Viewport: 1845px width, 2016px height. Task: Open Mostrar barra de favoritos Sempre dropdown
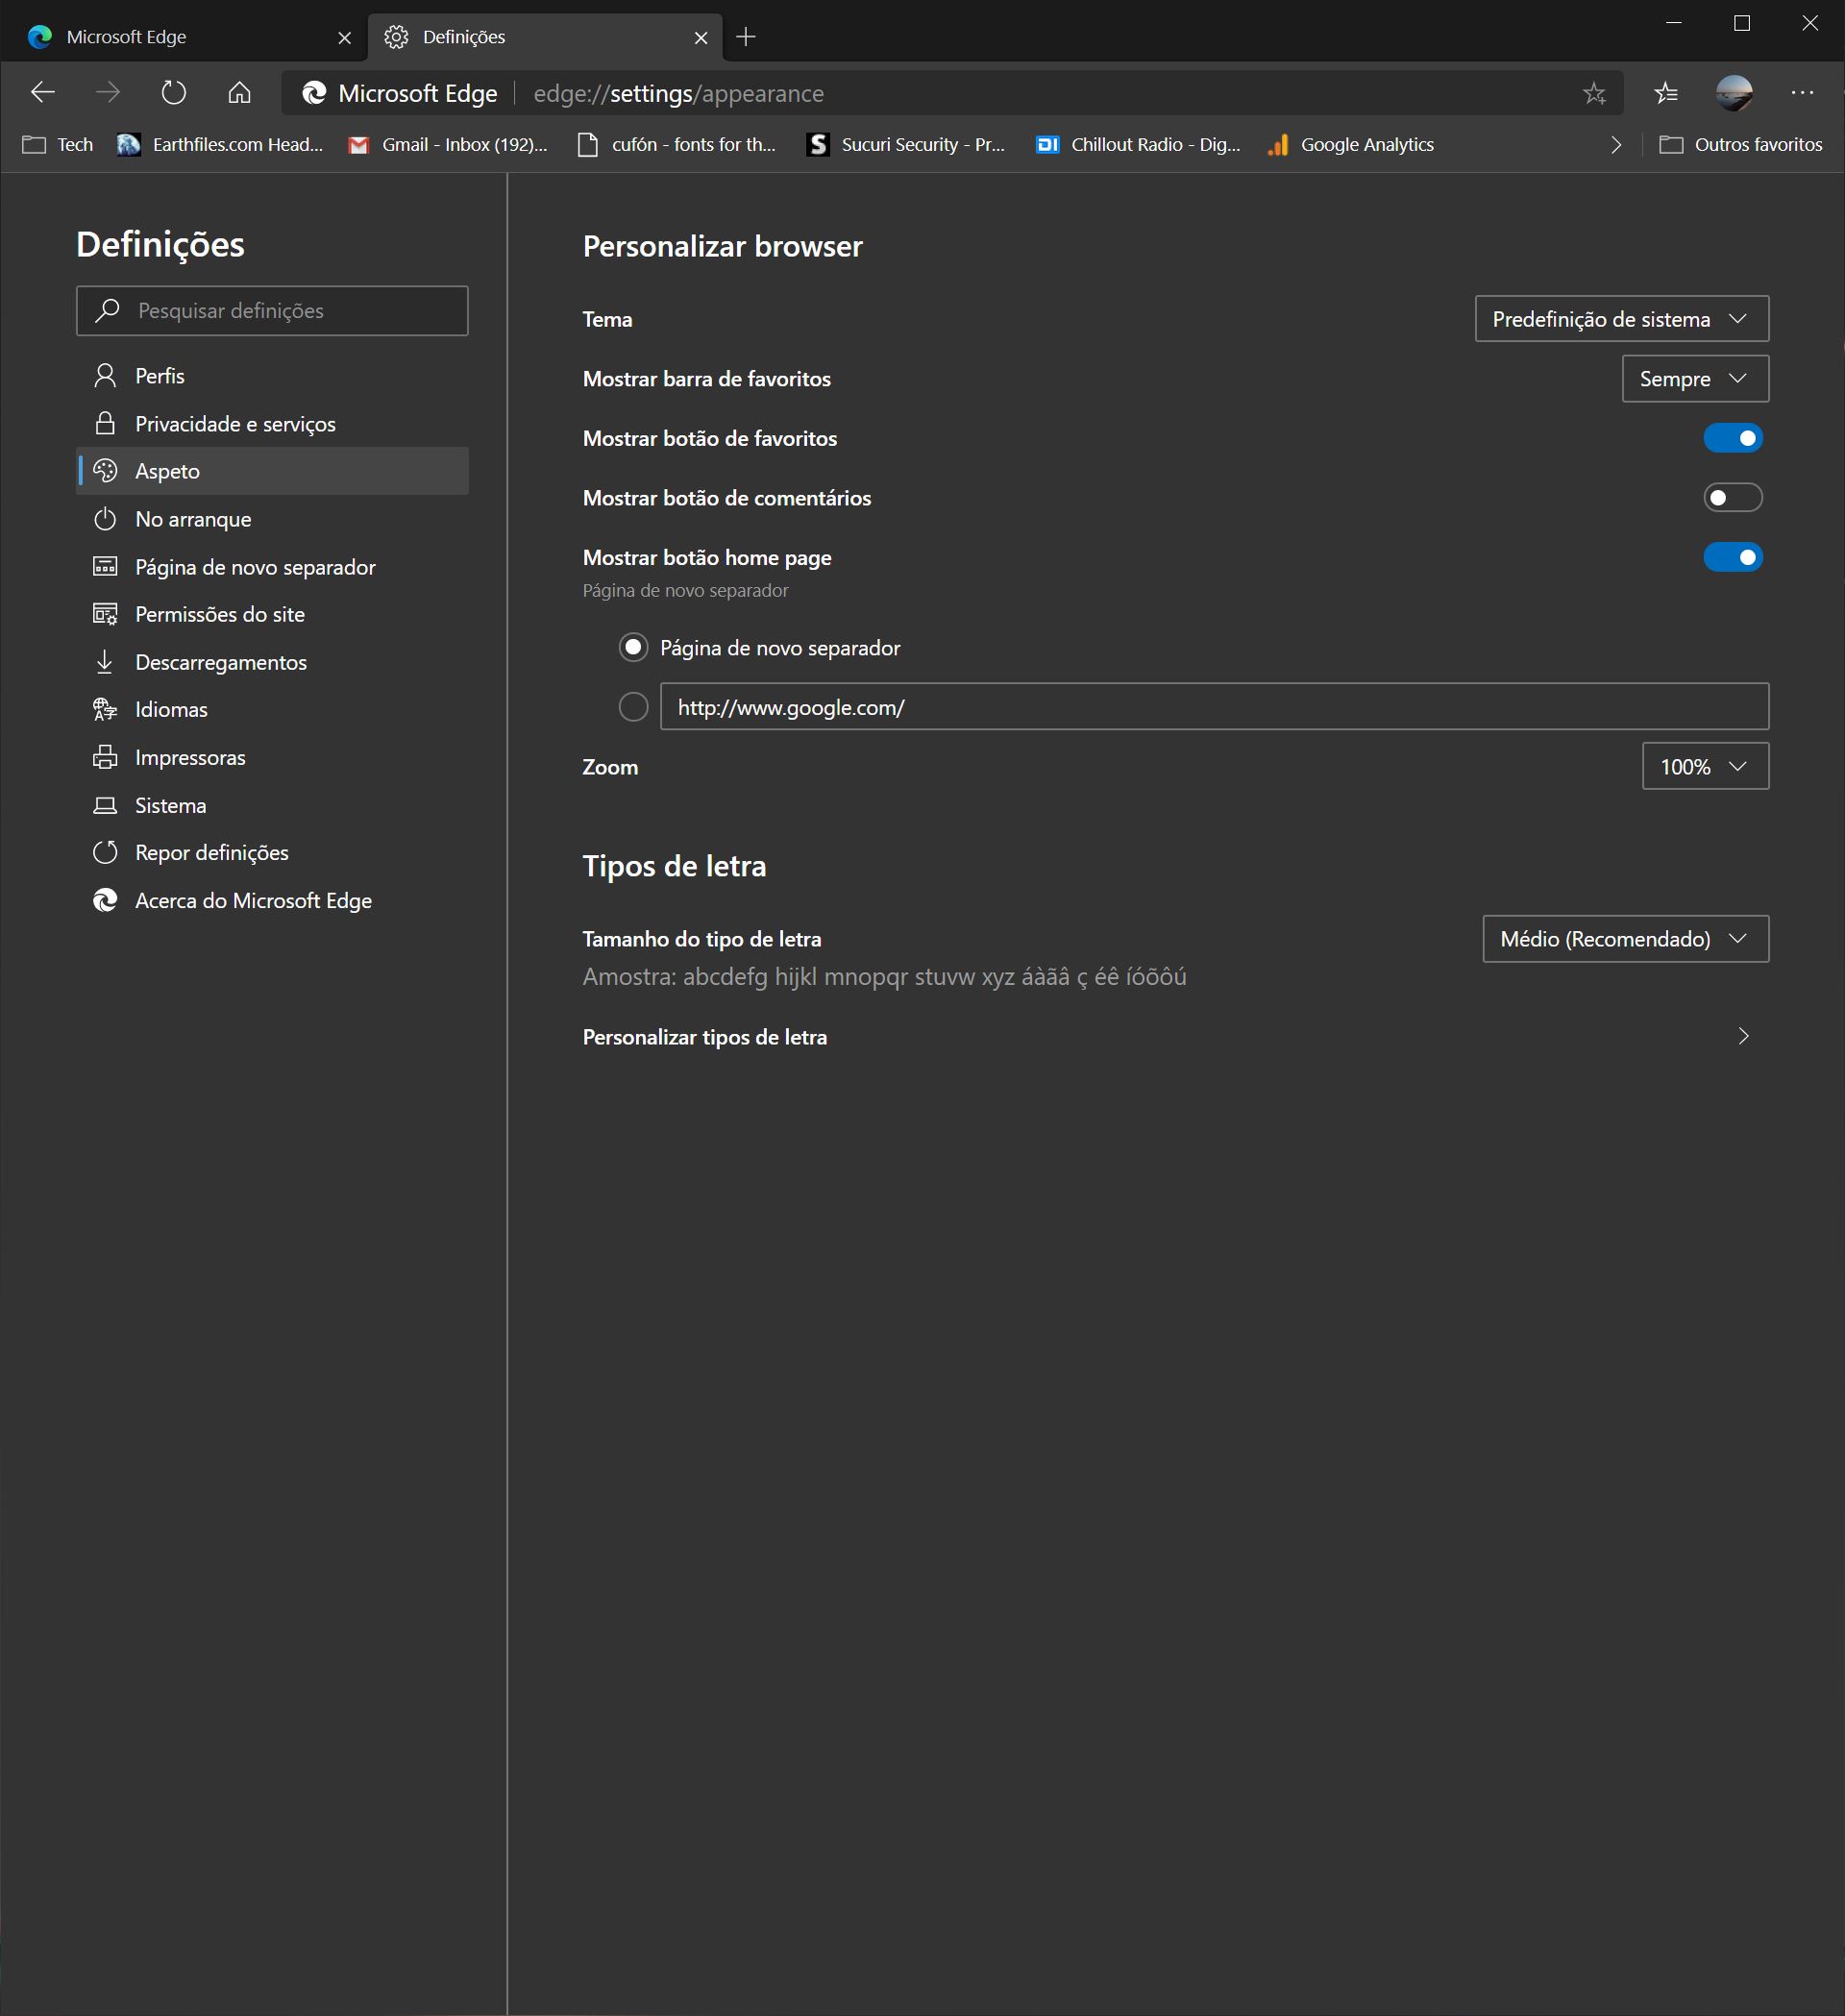(1695, 379)
